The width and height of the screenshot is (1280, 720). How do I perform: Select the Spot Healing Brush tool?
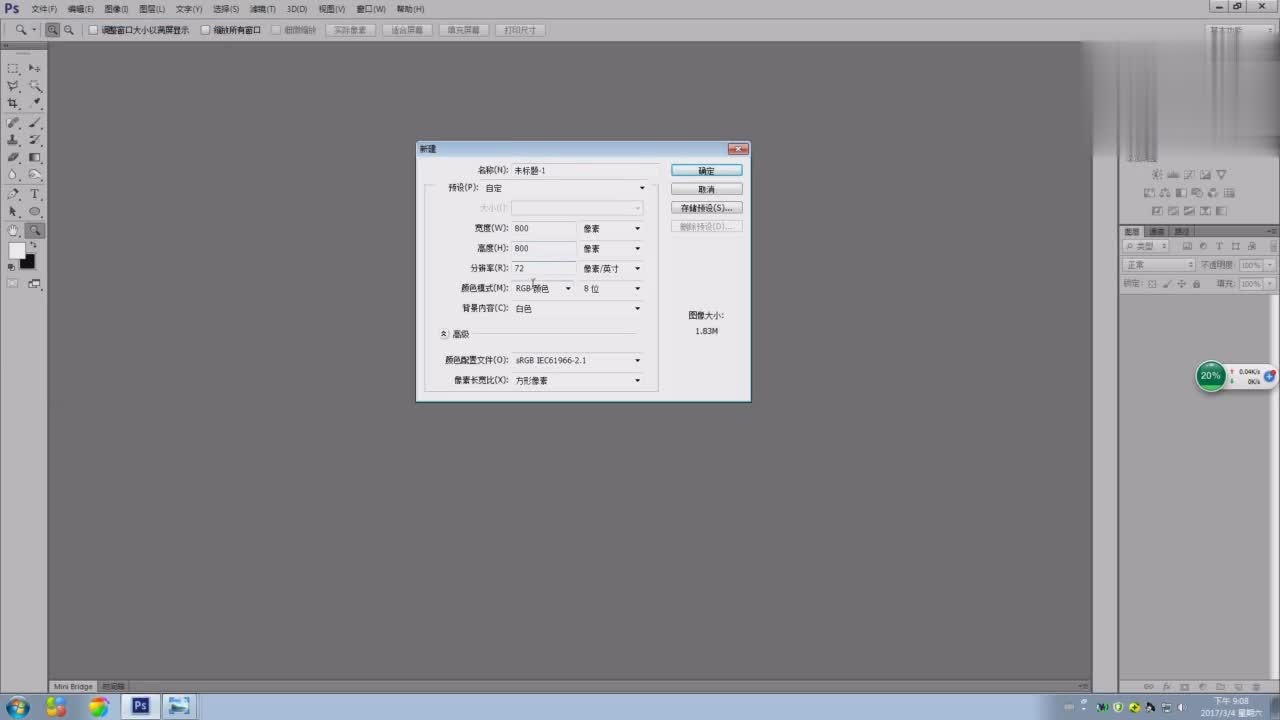pyautogui.click(x=13, y=122)
